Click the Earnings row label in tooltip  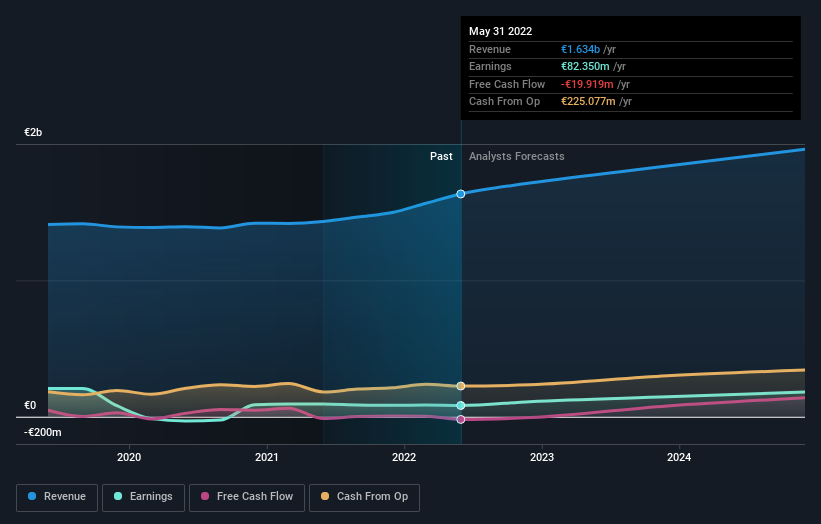coord(490,66)
